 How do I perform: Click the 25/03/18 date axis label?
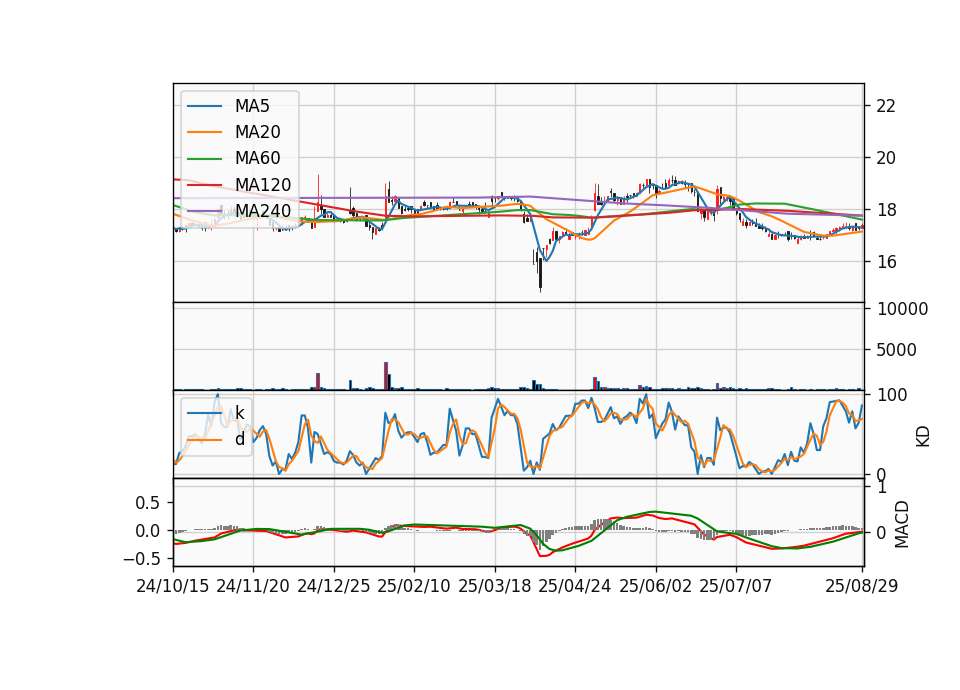coord(495,586)
